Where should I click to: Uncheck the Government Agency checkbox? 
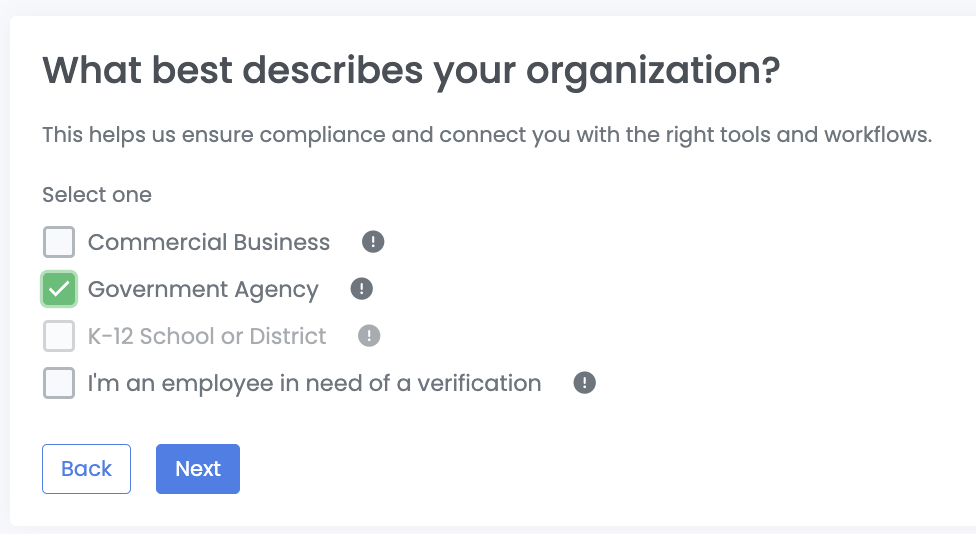[59, 289]
